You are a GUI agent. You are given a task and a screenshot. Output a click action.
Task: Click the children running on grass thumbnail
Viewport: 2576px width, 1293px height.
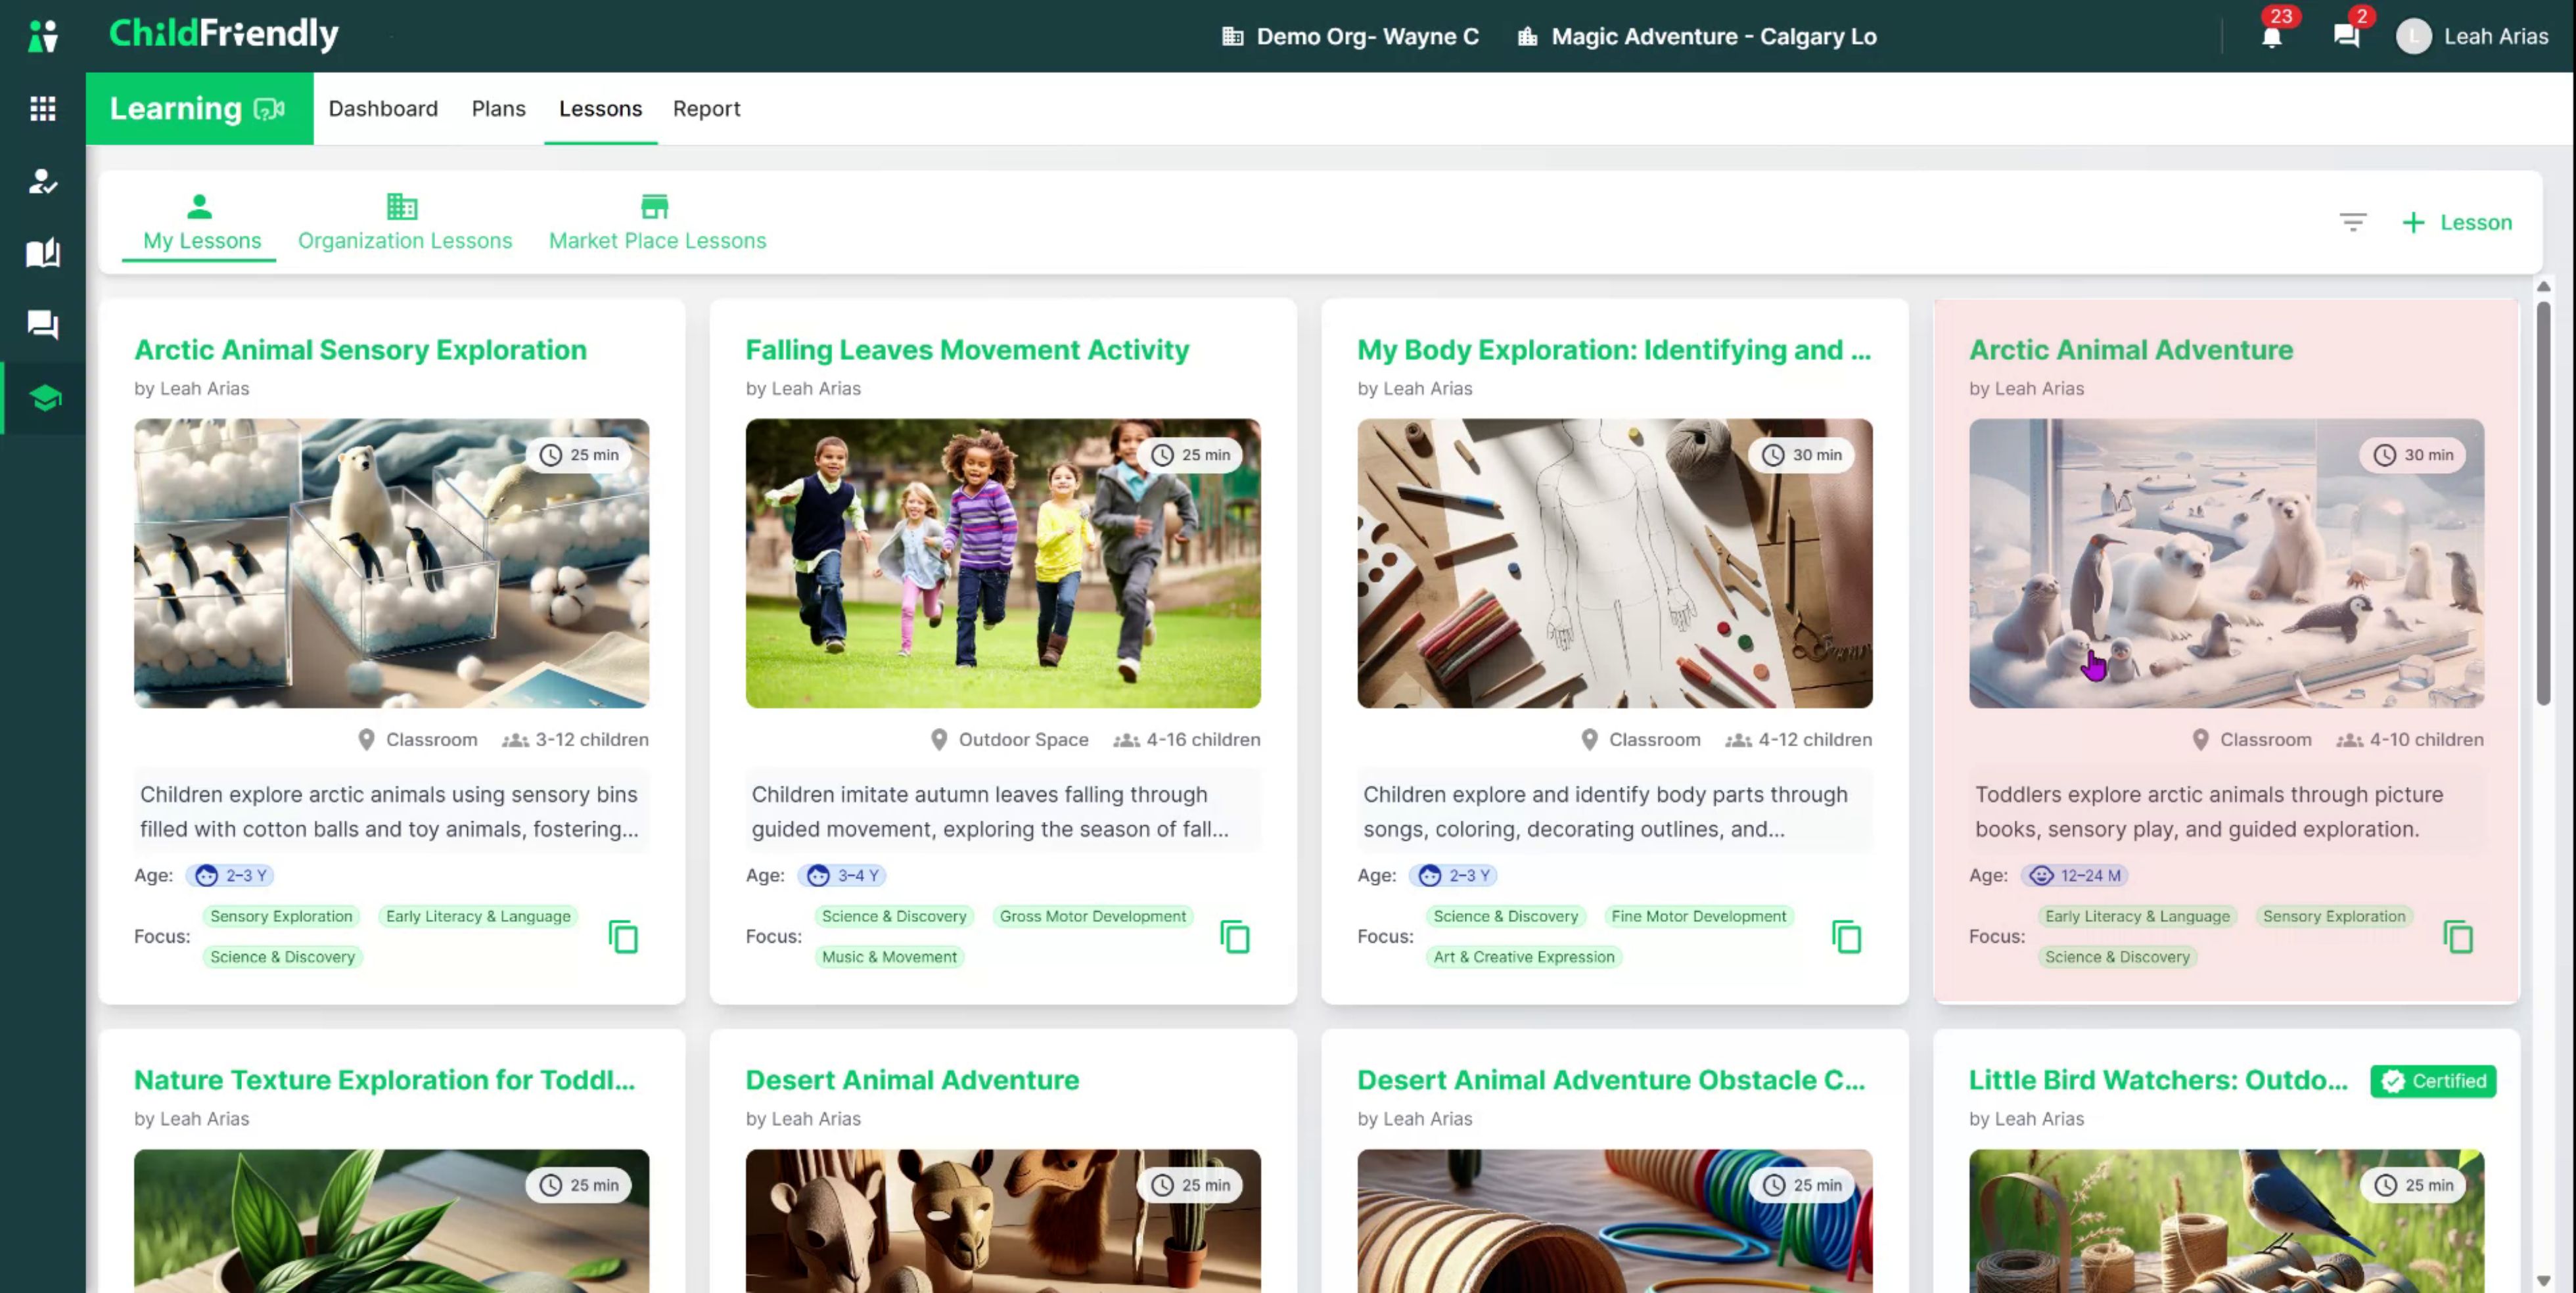pos(1003,563)
